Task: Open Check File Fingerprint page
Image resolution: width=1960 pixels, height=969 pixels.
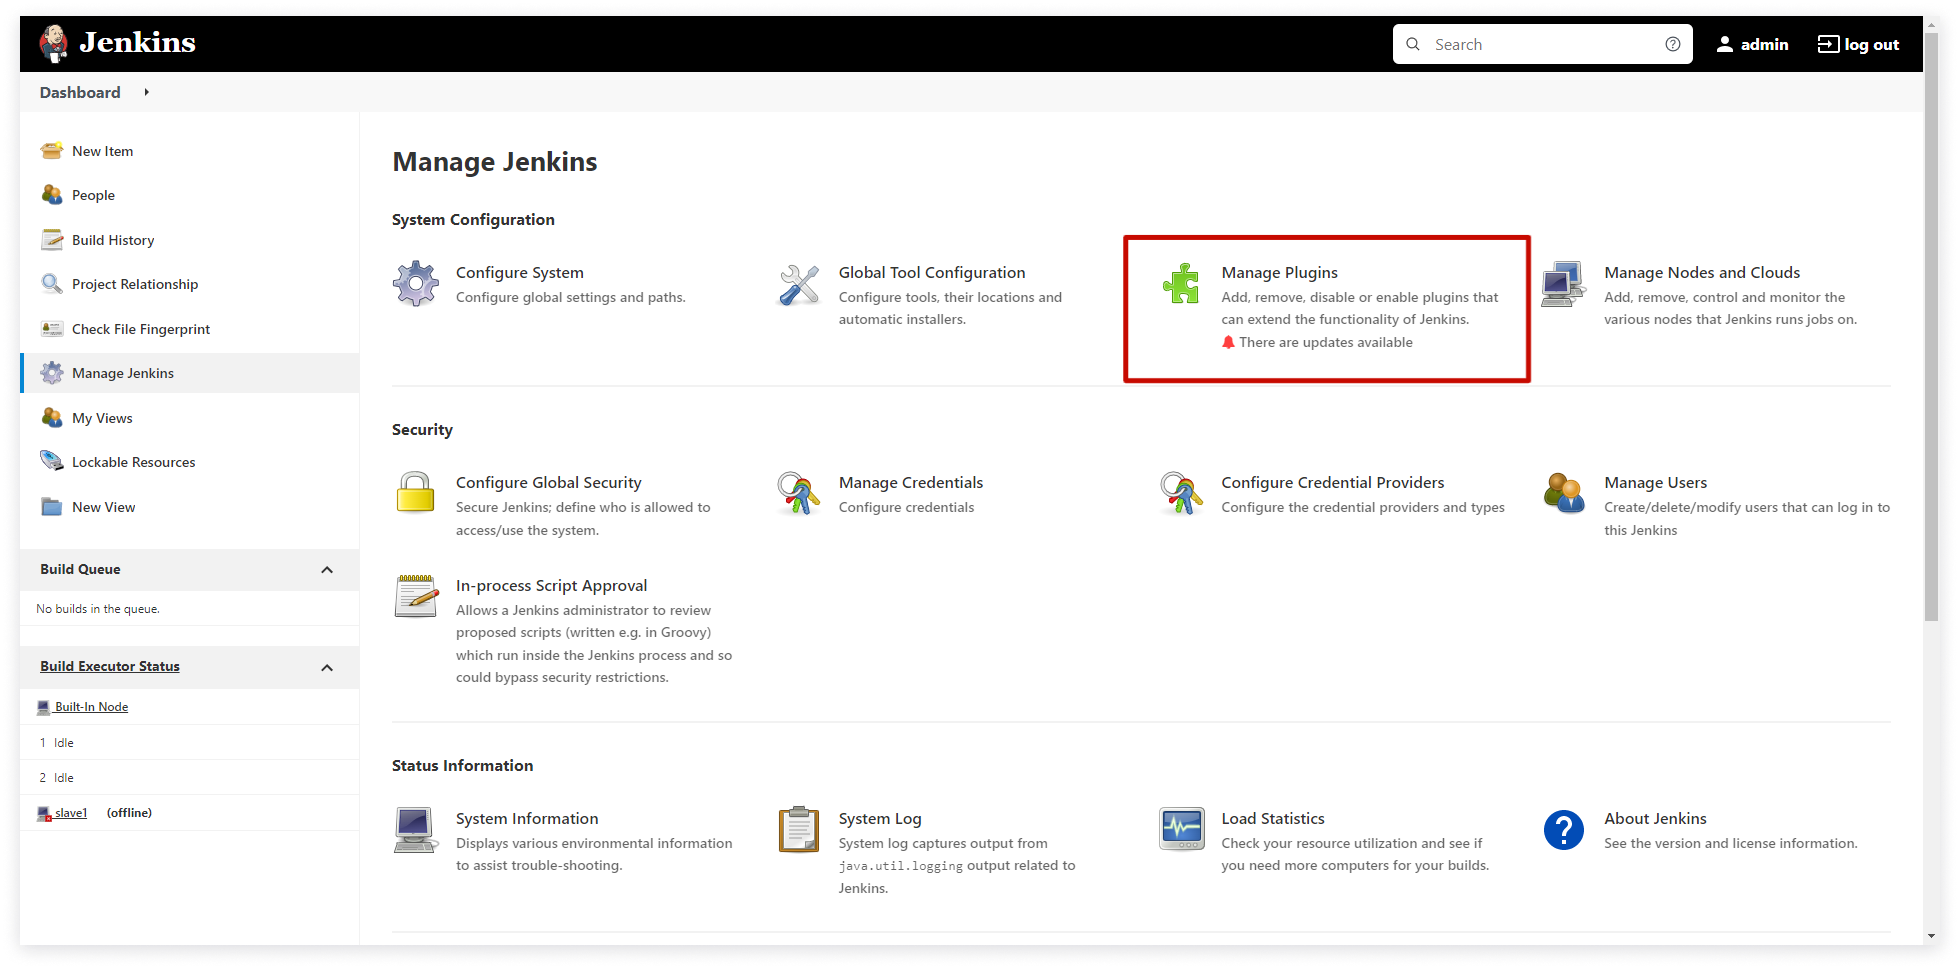Action: tap(141, 329)
